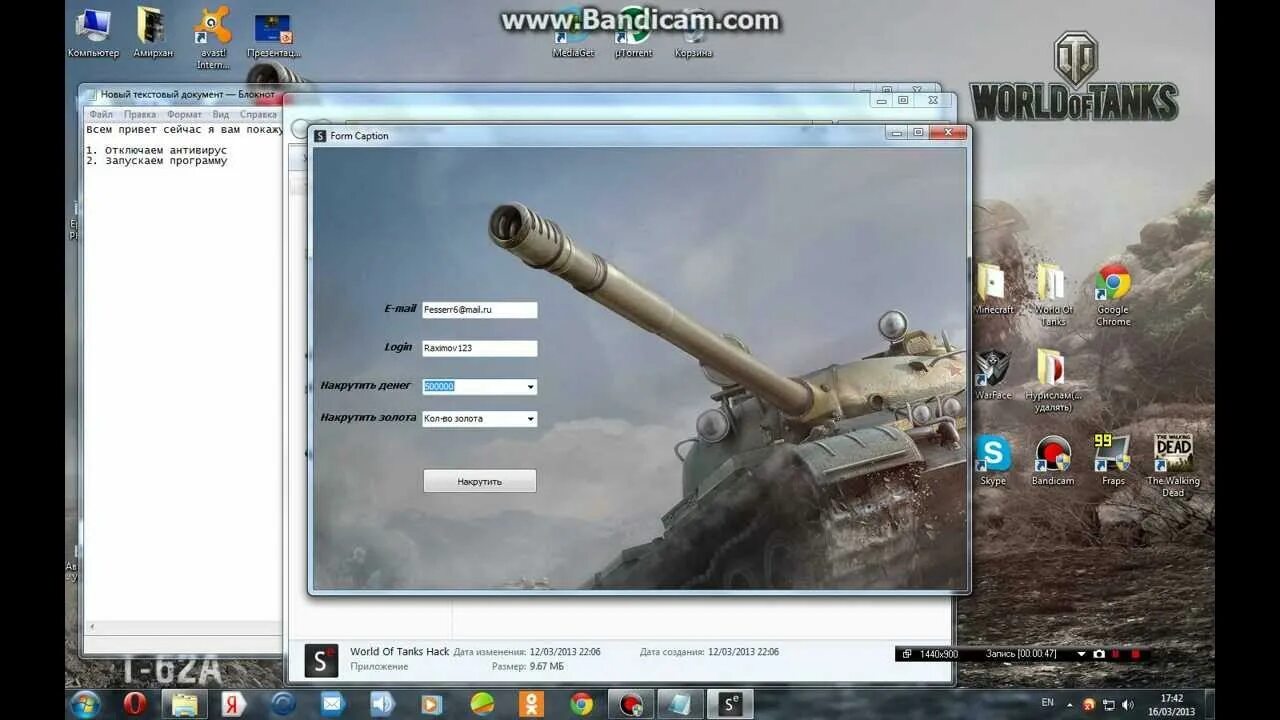Open Odnoklassniki orange taskbar icon

point(531,704)
